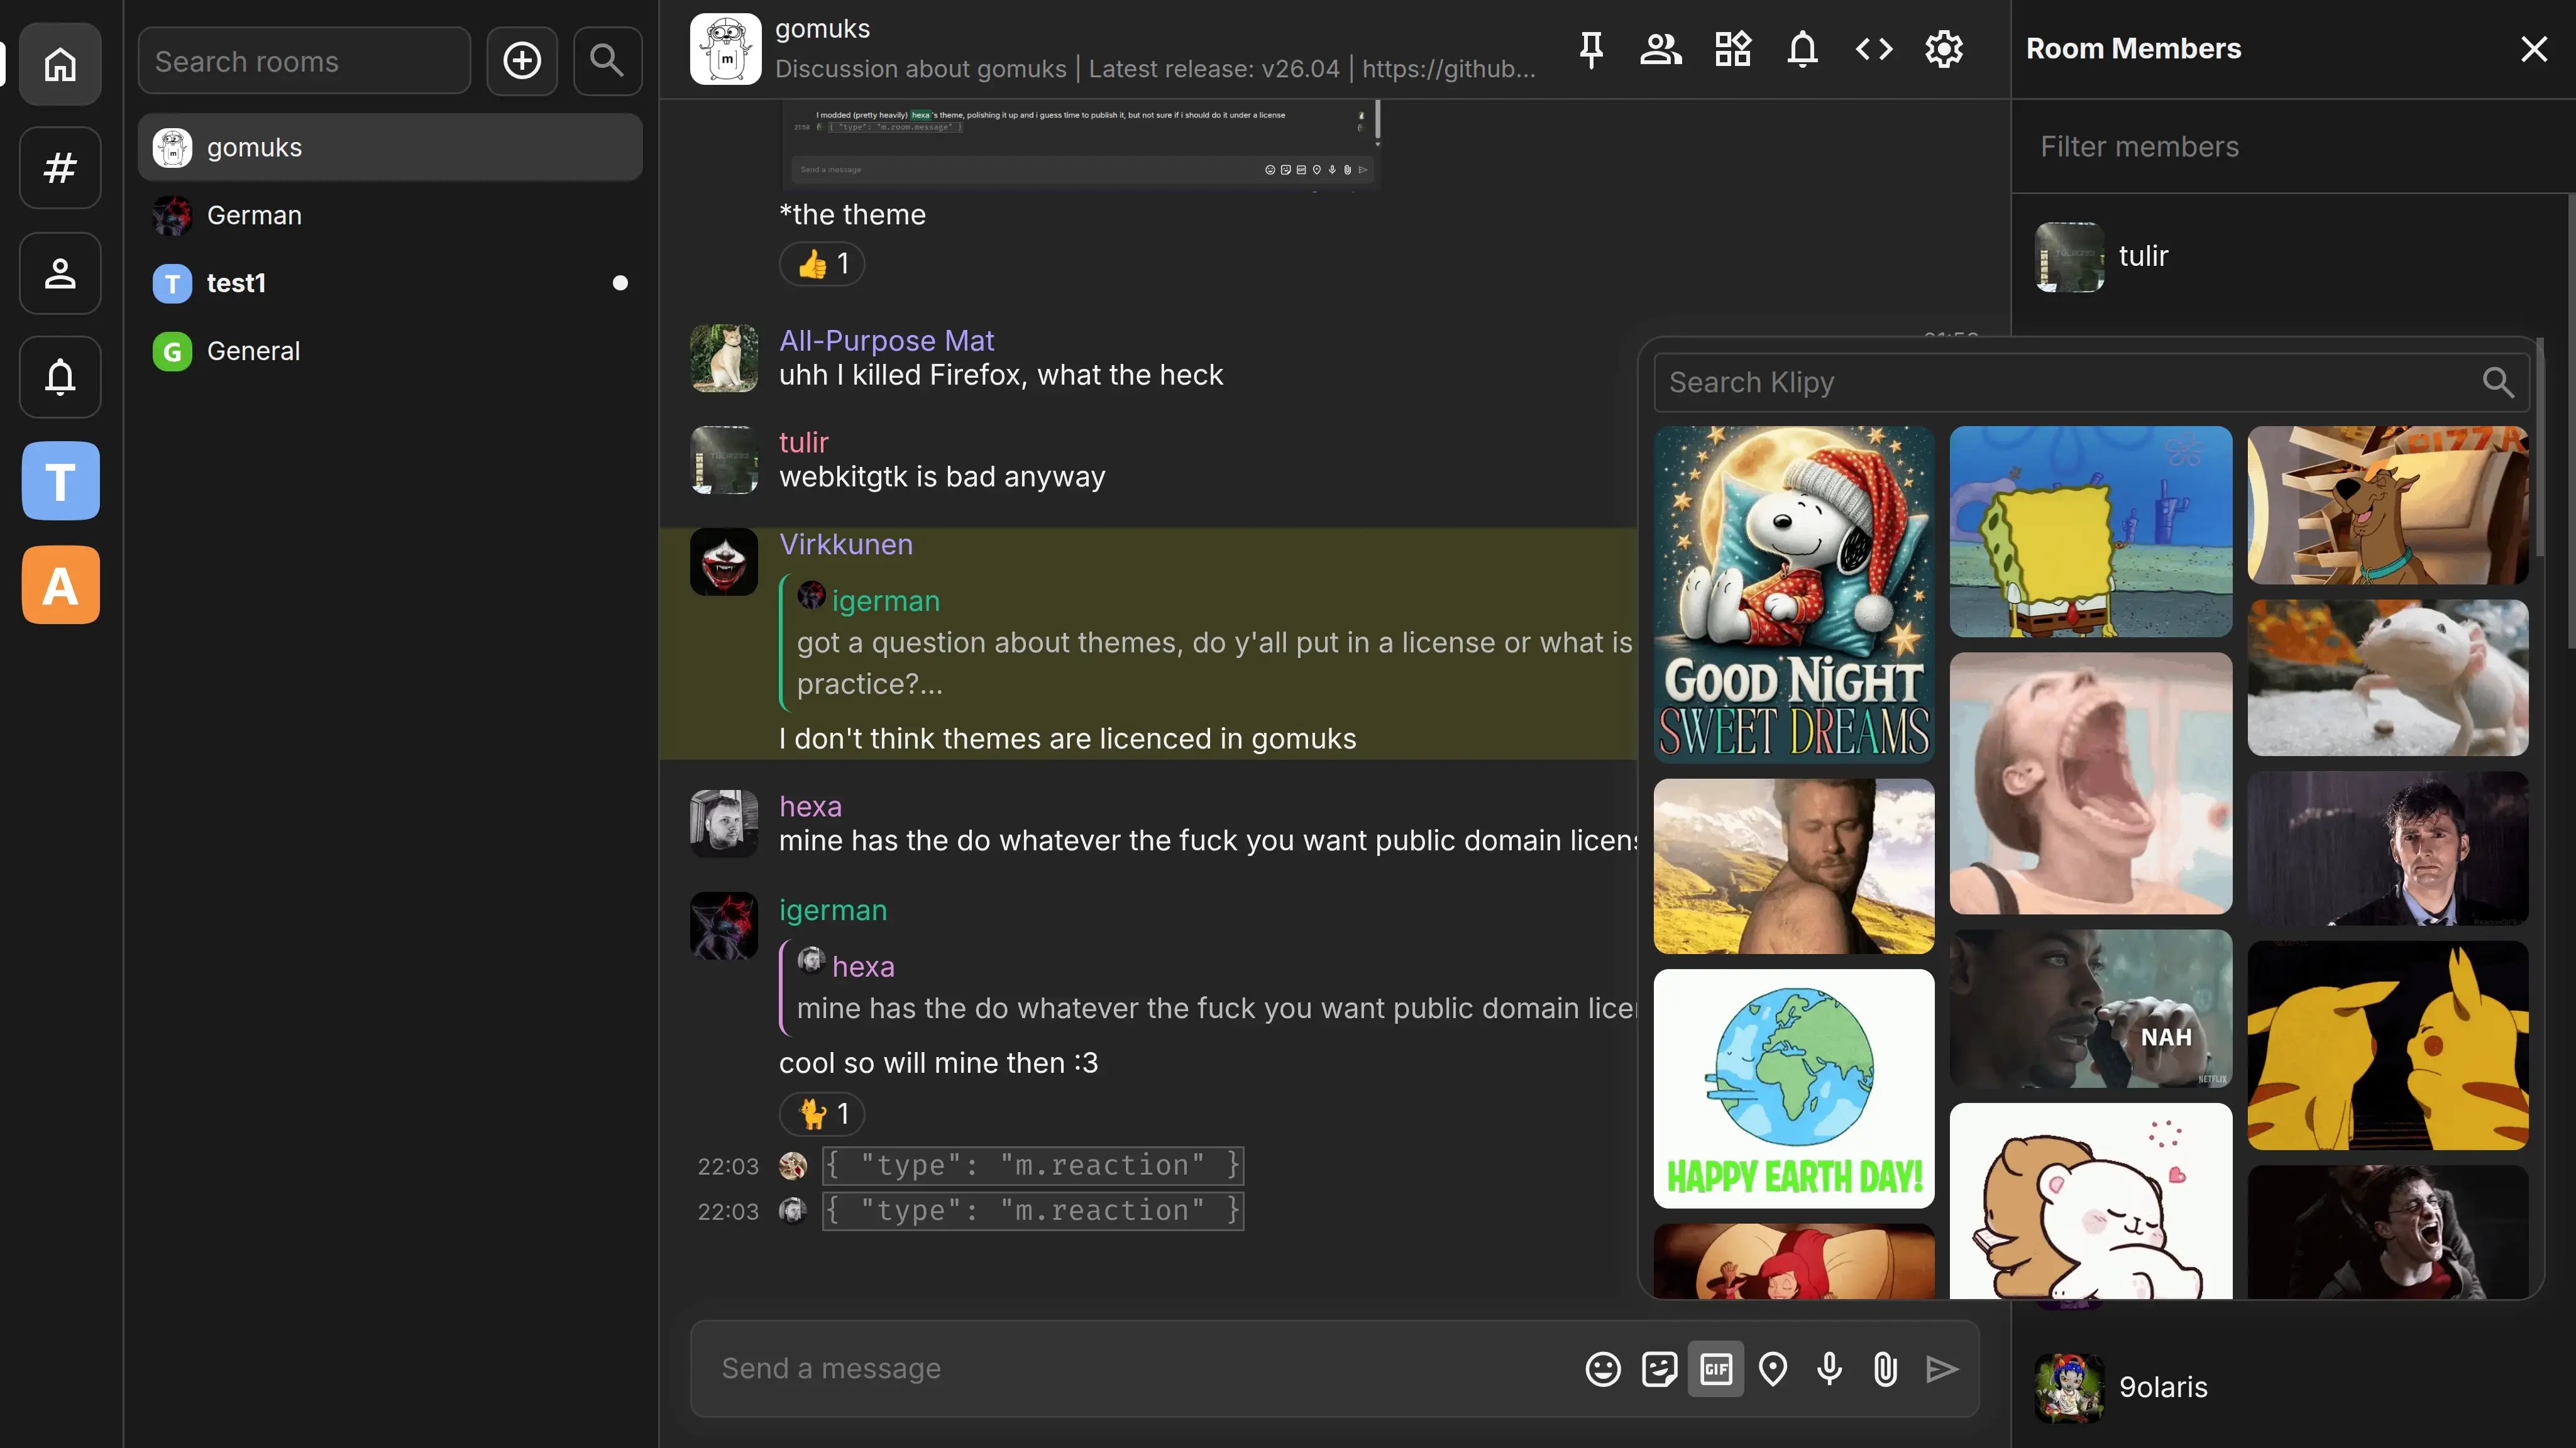Switch to the T space
The width and height of the screenshot is (2576, 1448).
59,481
